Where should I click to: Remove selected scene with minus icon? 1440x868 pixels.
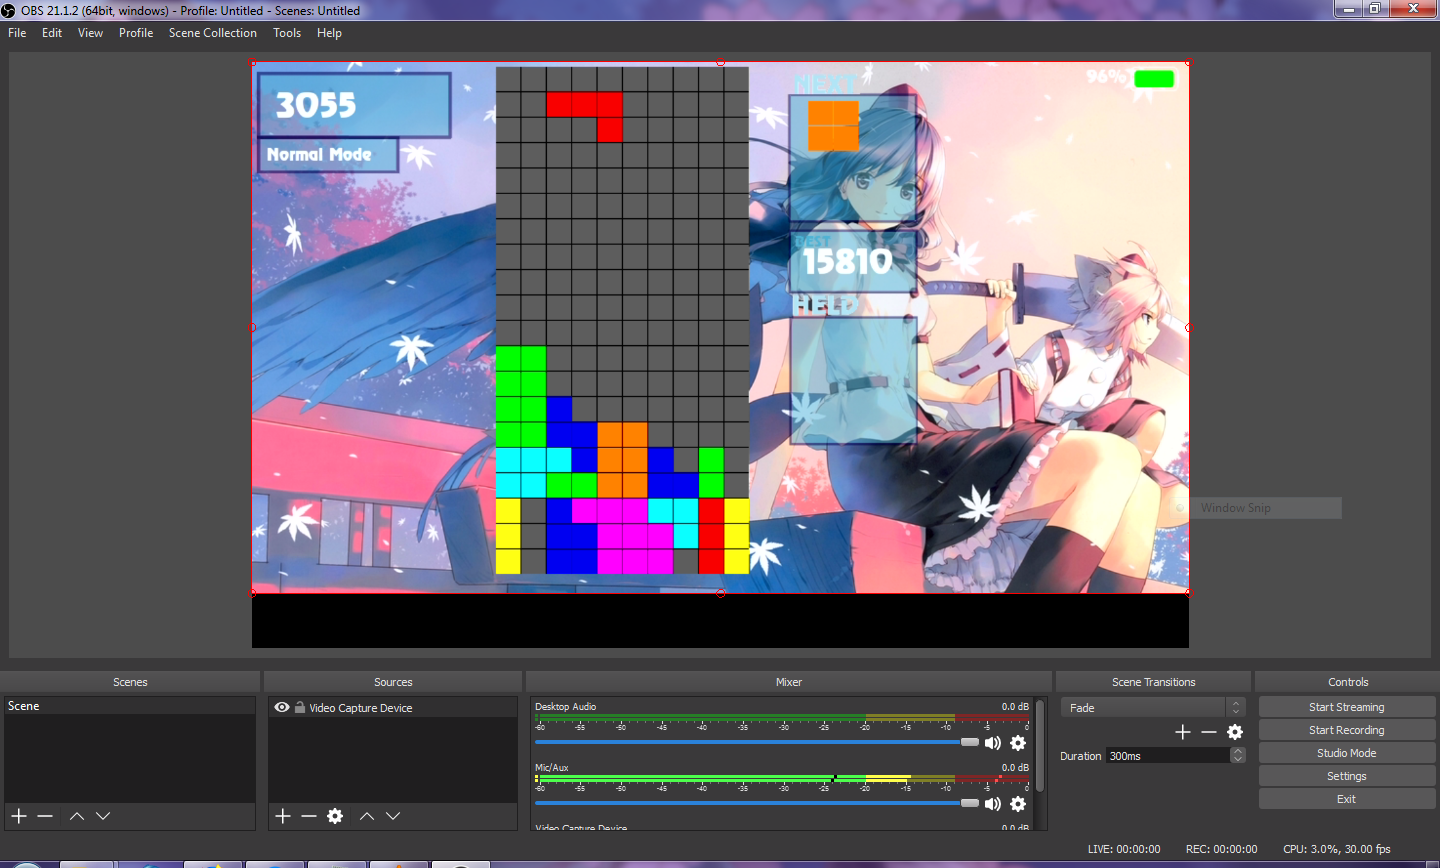[45, 816]
